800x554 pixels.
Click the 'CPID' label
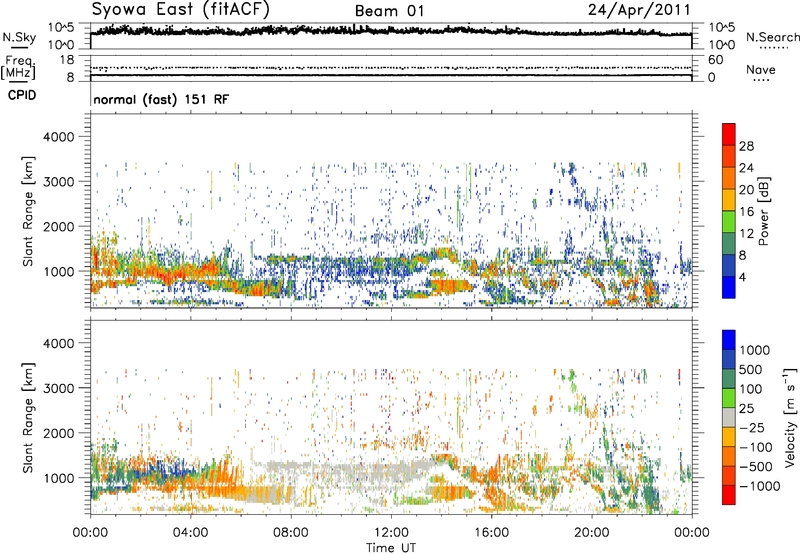pos(22,95)
